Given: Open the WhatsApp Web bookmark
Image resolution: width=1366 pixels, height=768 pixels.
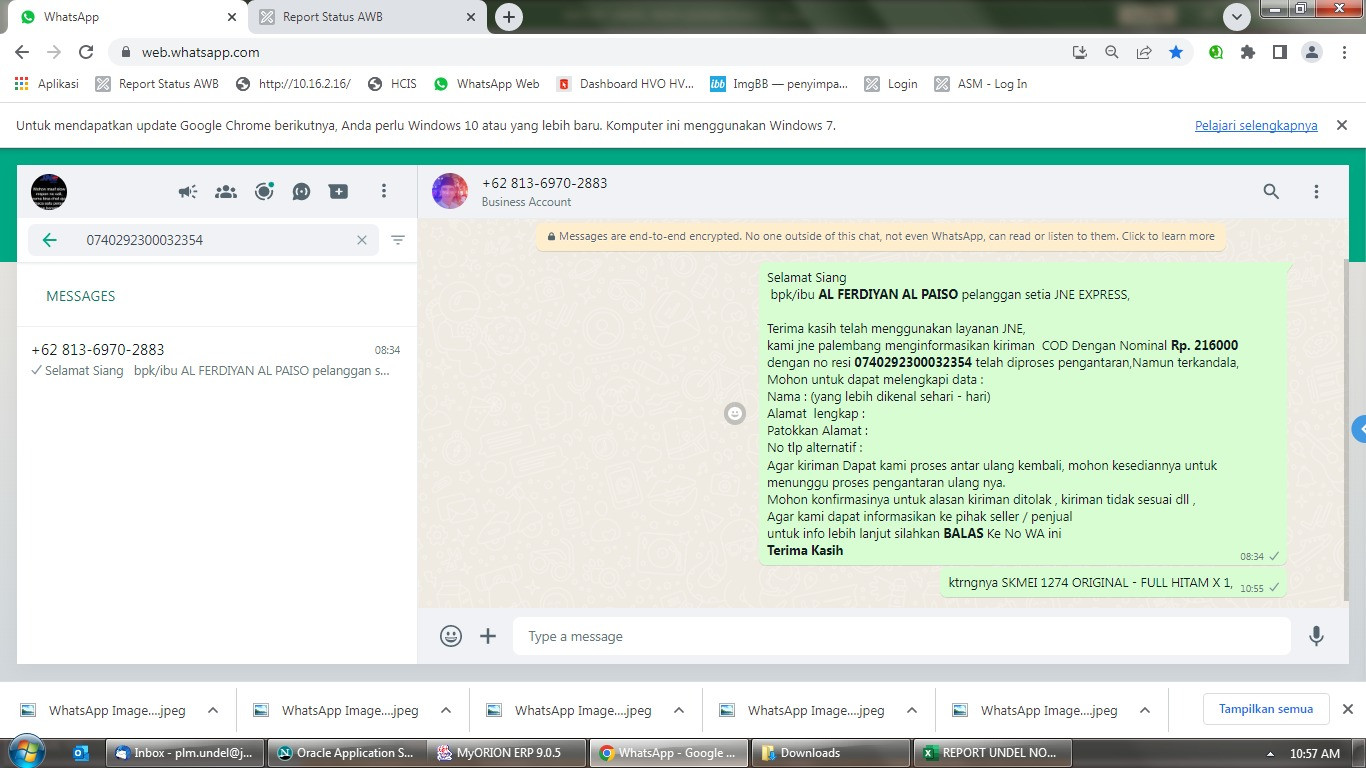Looking at the screenshot, I should [x=486, y=84].
